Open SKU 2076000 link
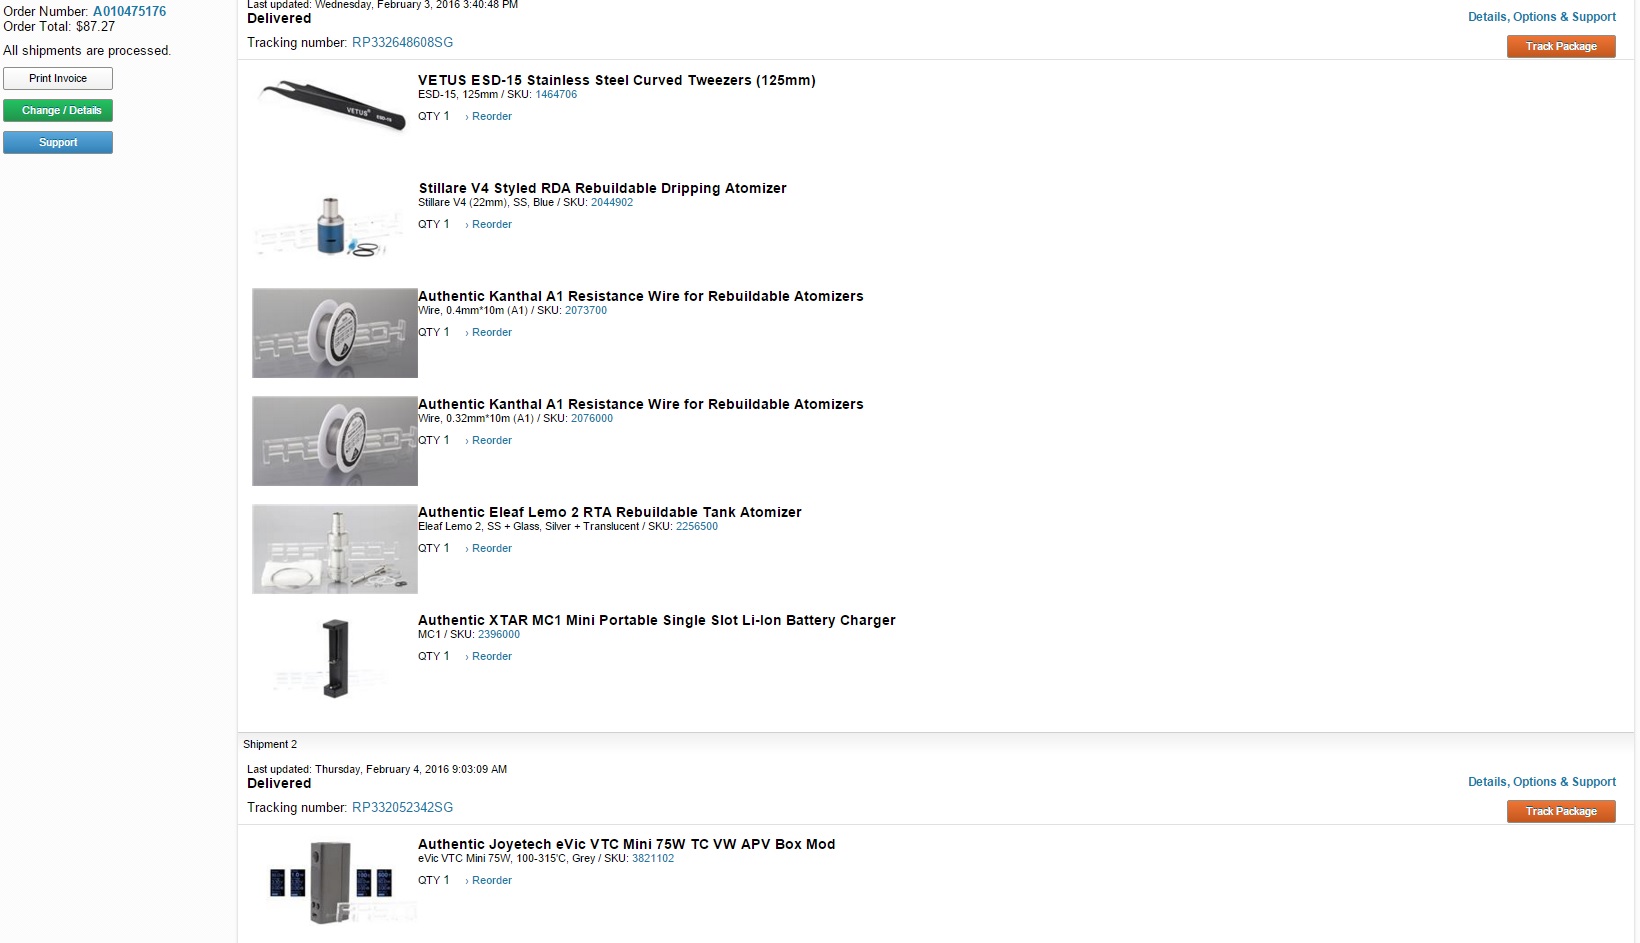 [x=592, y=418]
